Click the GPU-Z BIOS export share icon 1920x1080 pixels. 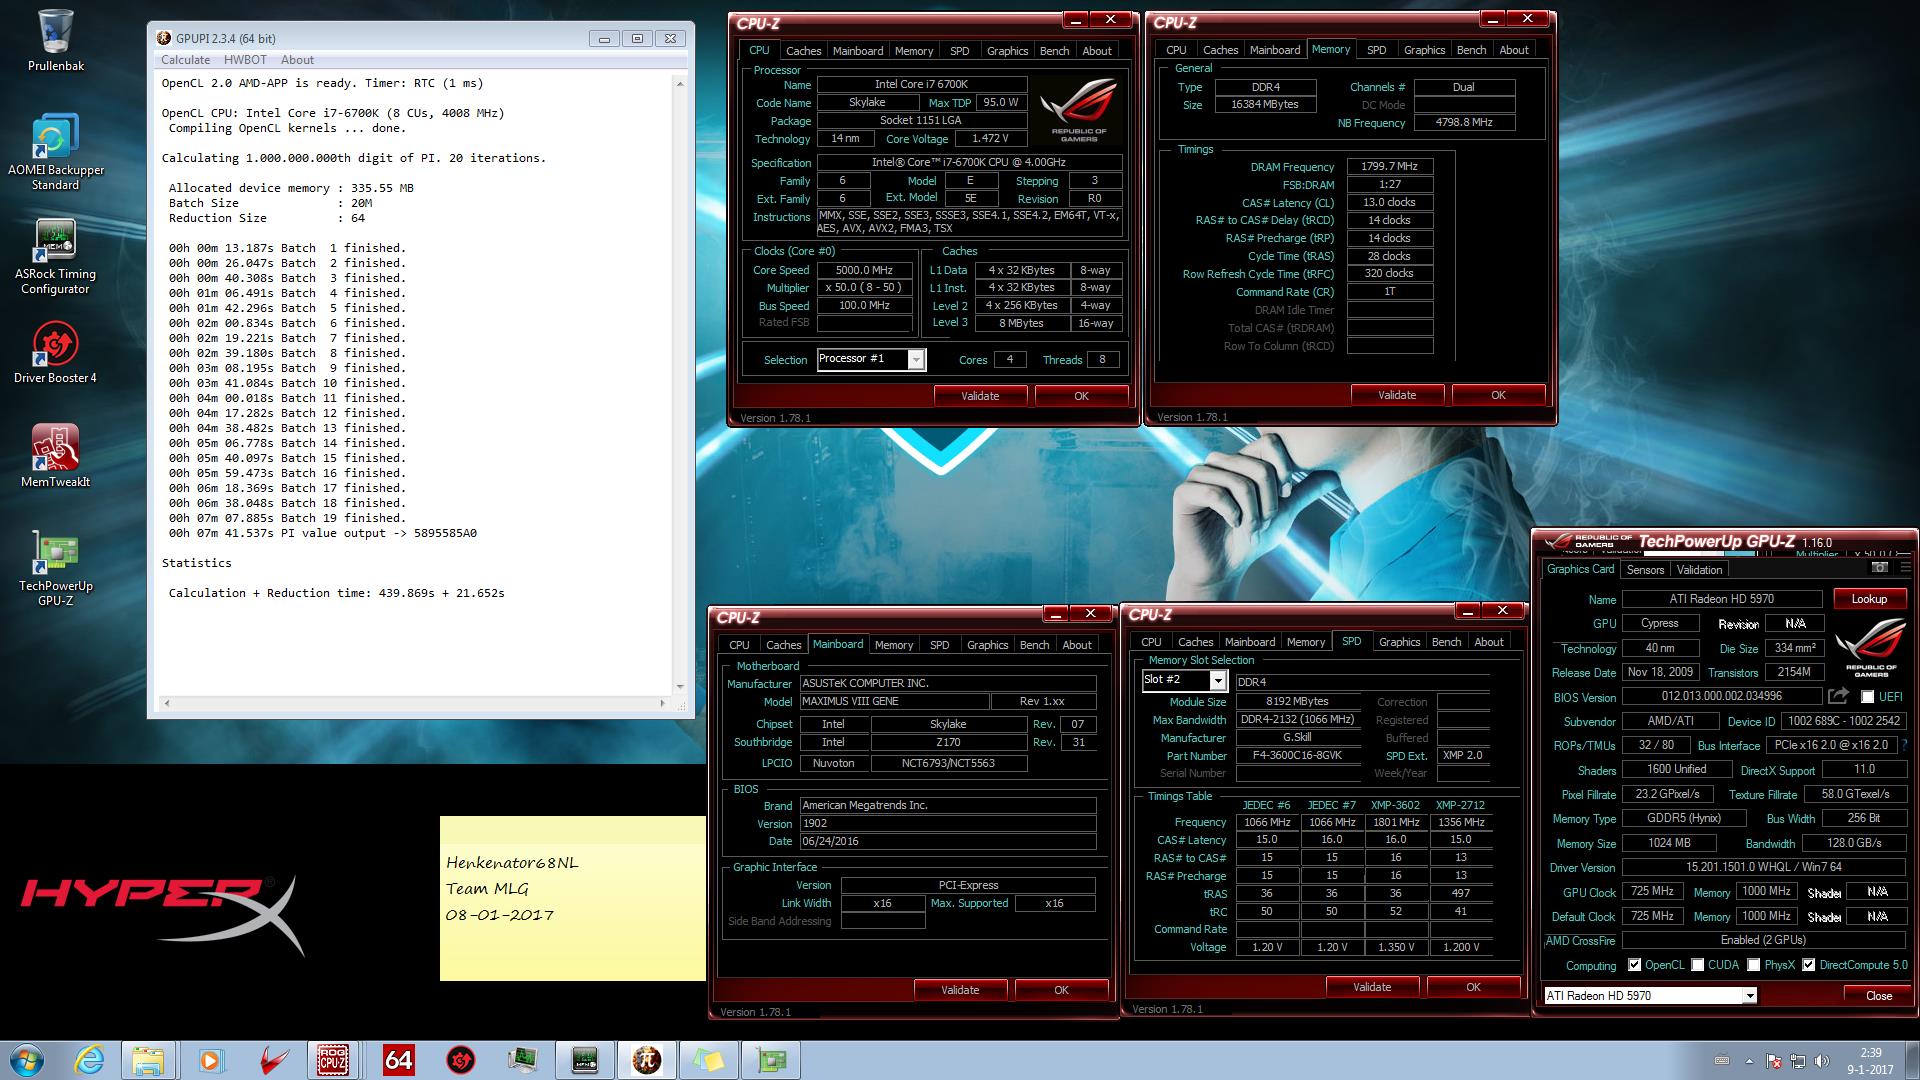(1838, 696)
